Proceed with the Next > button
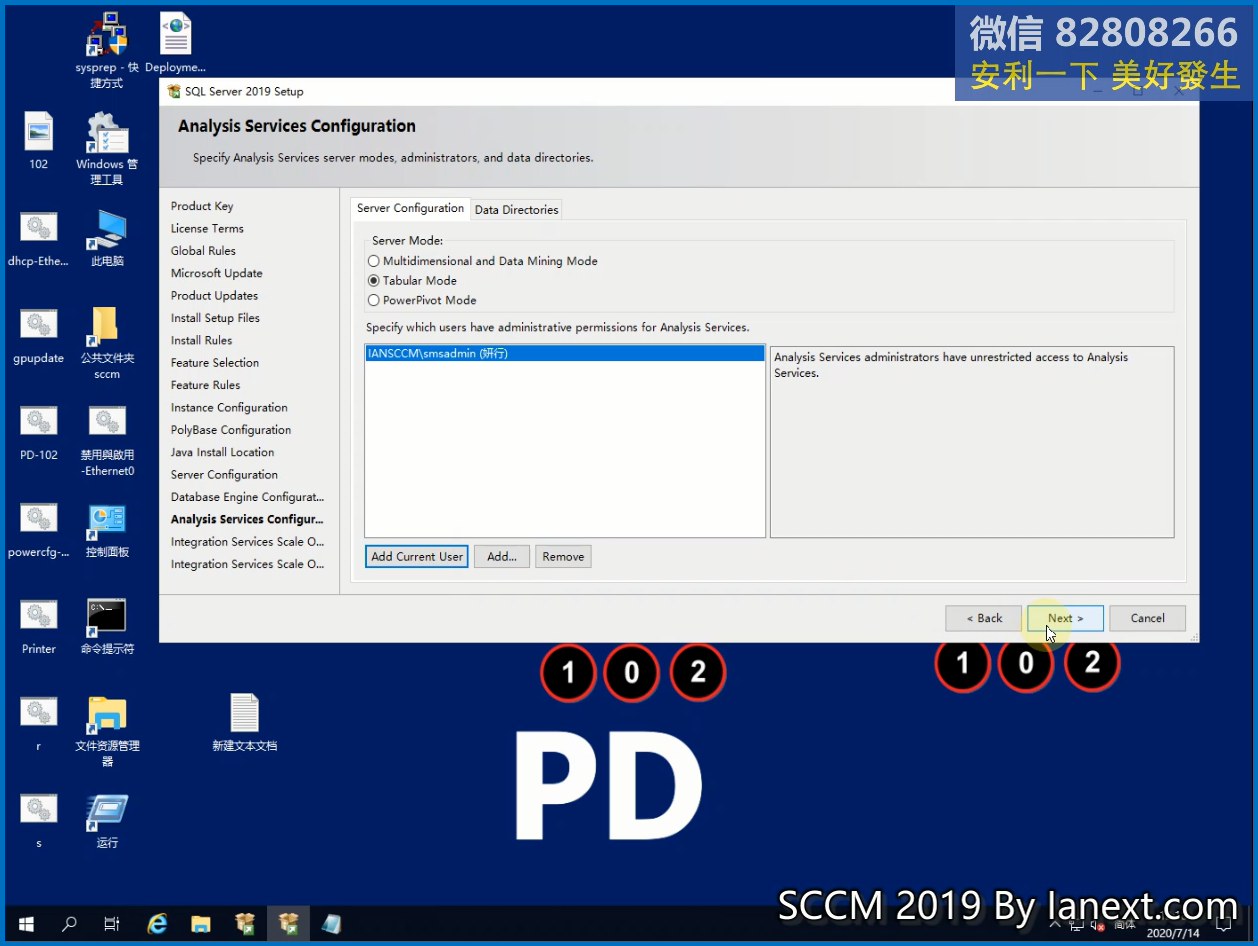Viewport: 1258px width, 946px height. 1065,618
